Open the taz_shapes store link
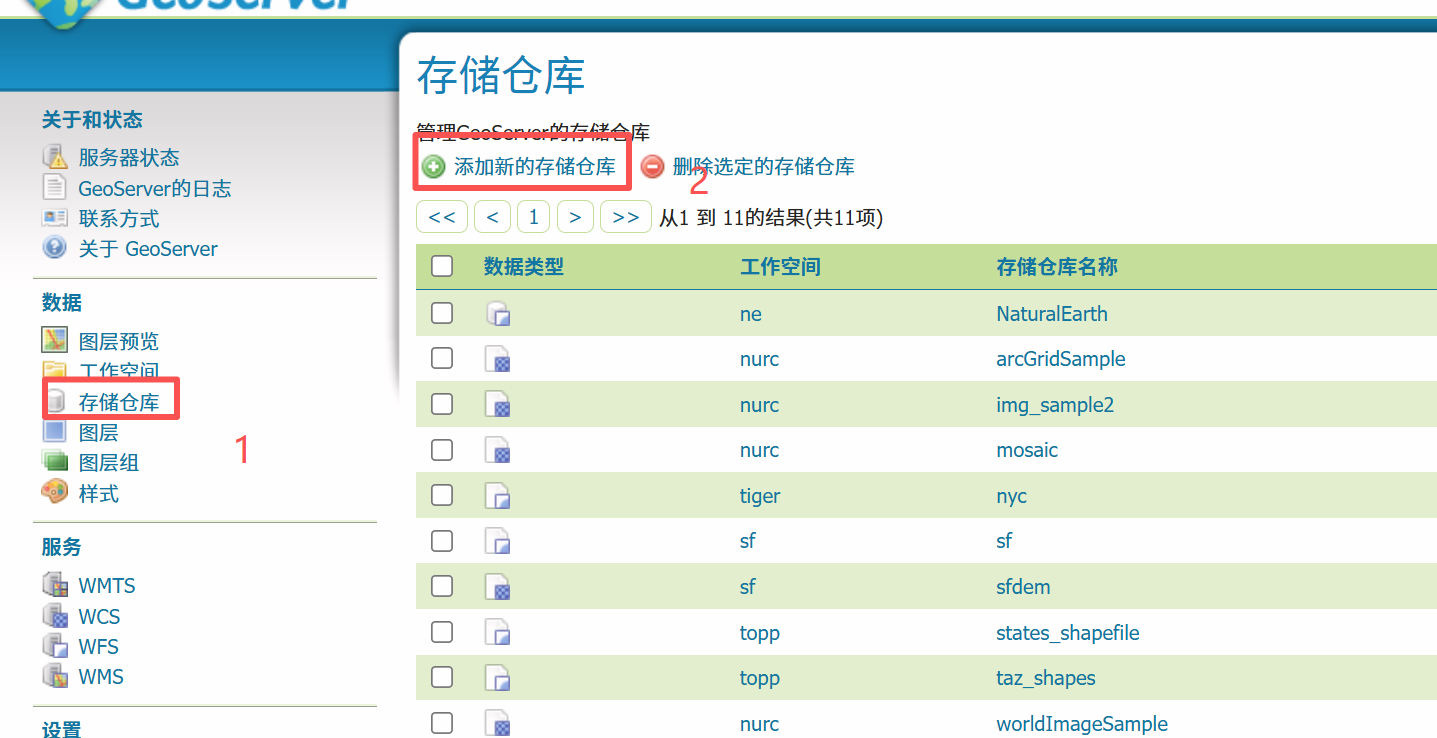The width and height of the screenshot is (1437, 738). coord(1046,678)
